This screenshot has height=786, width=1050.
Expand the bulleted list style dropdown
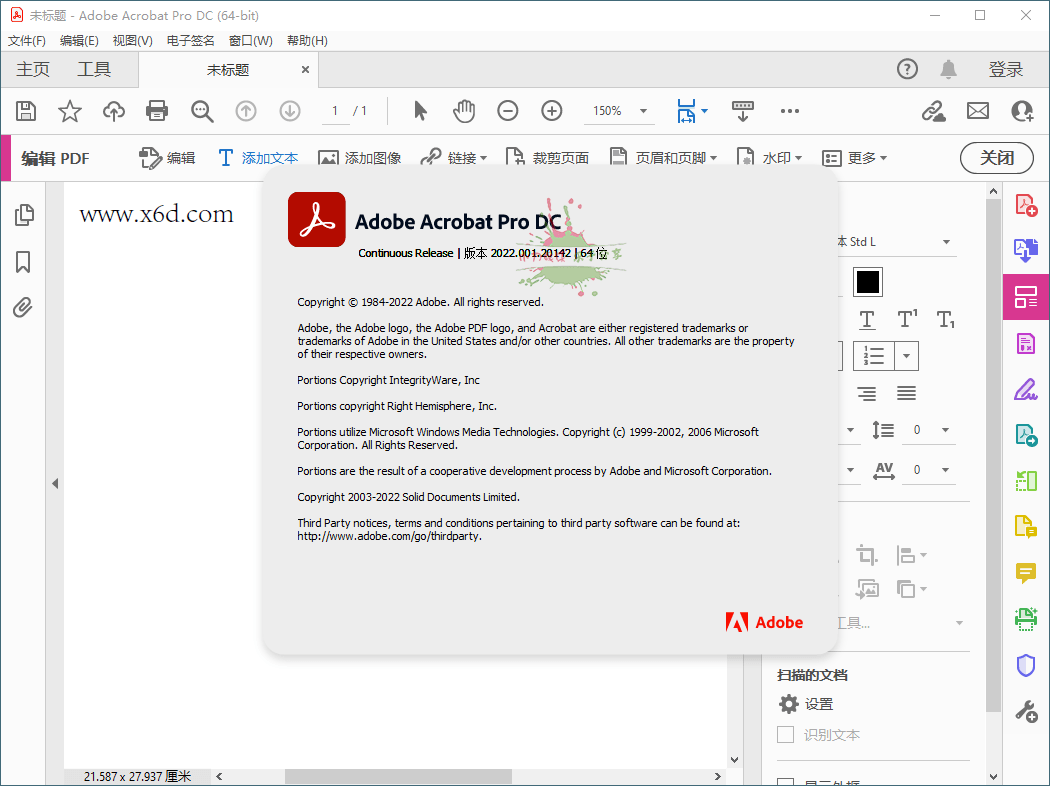tap(906, 355)
